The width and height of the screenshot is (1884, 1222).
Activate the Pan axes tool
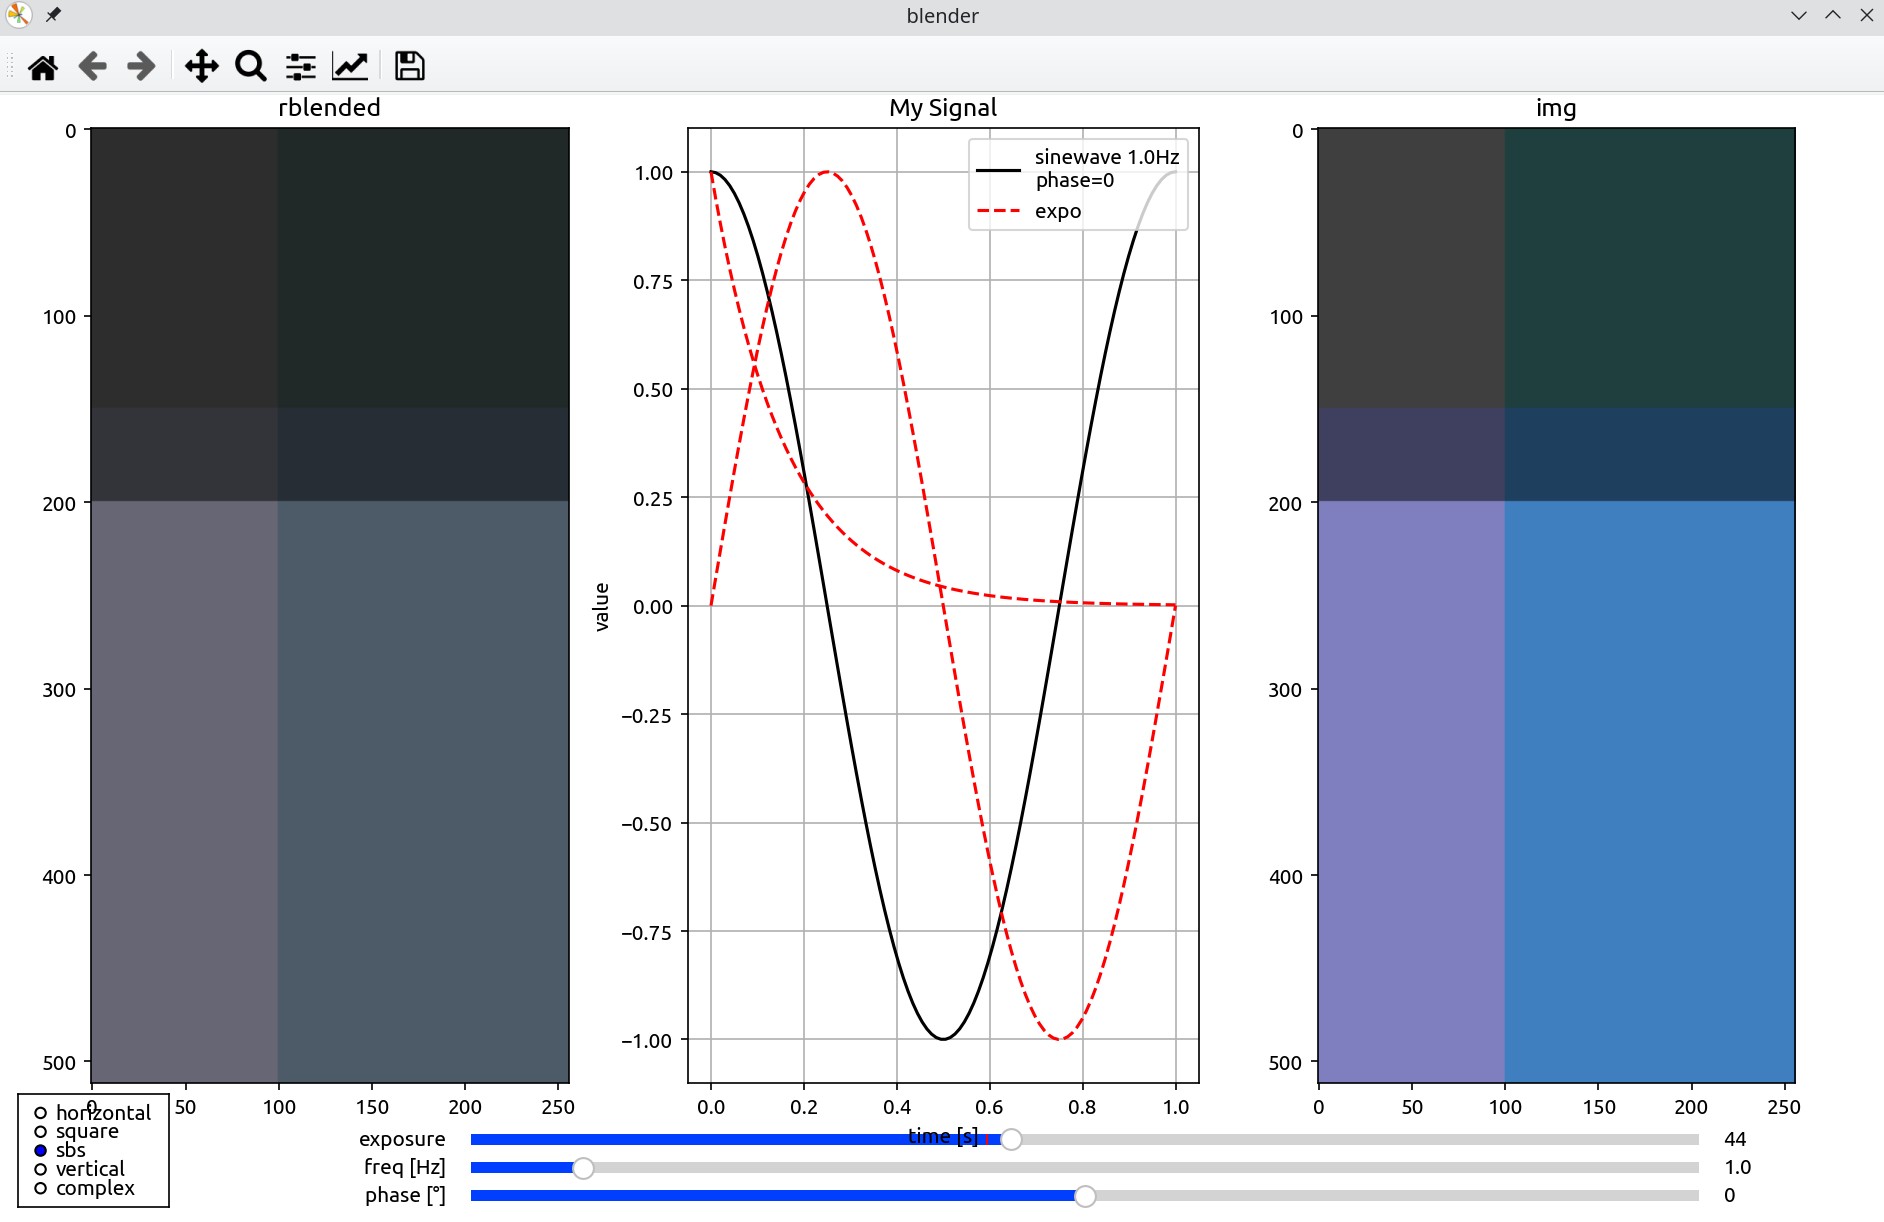coord(201,67)
